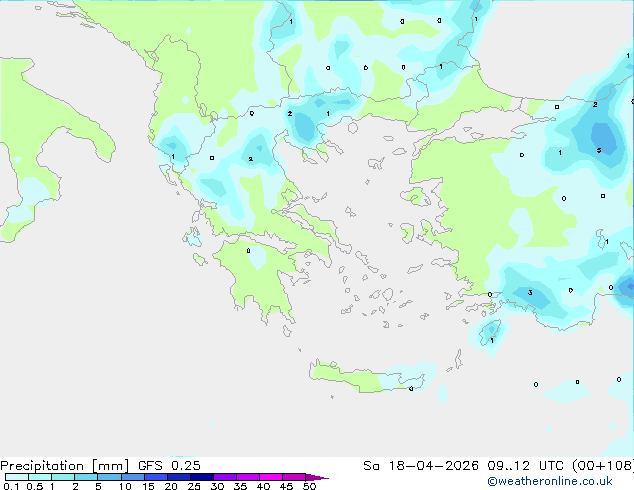Click the '(00+108)' forecast hour text
This screenshot has height=490, width=634.
pyautogui.click(x=603, y=466)
